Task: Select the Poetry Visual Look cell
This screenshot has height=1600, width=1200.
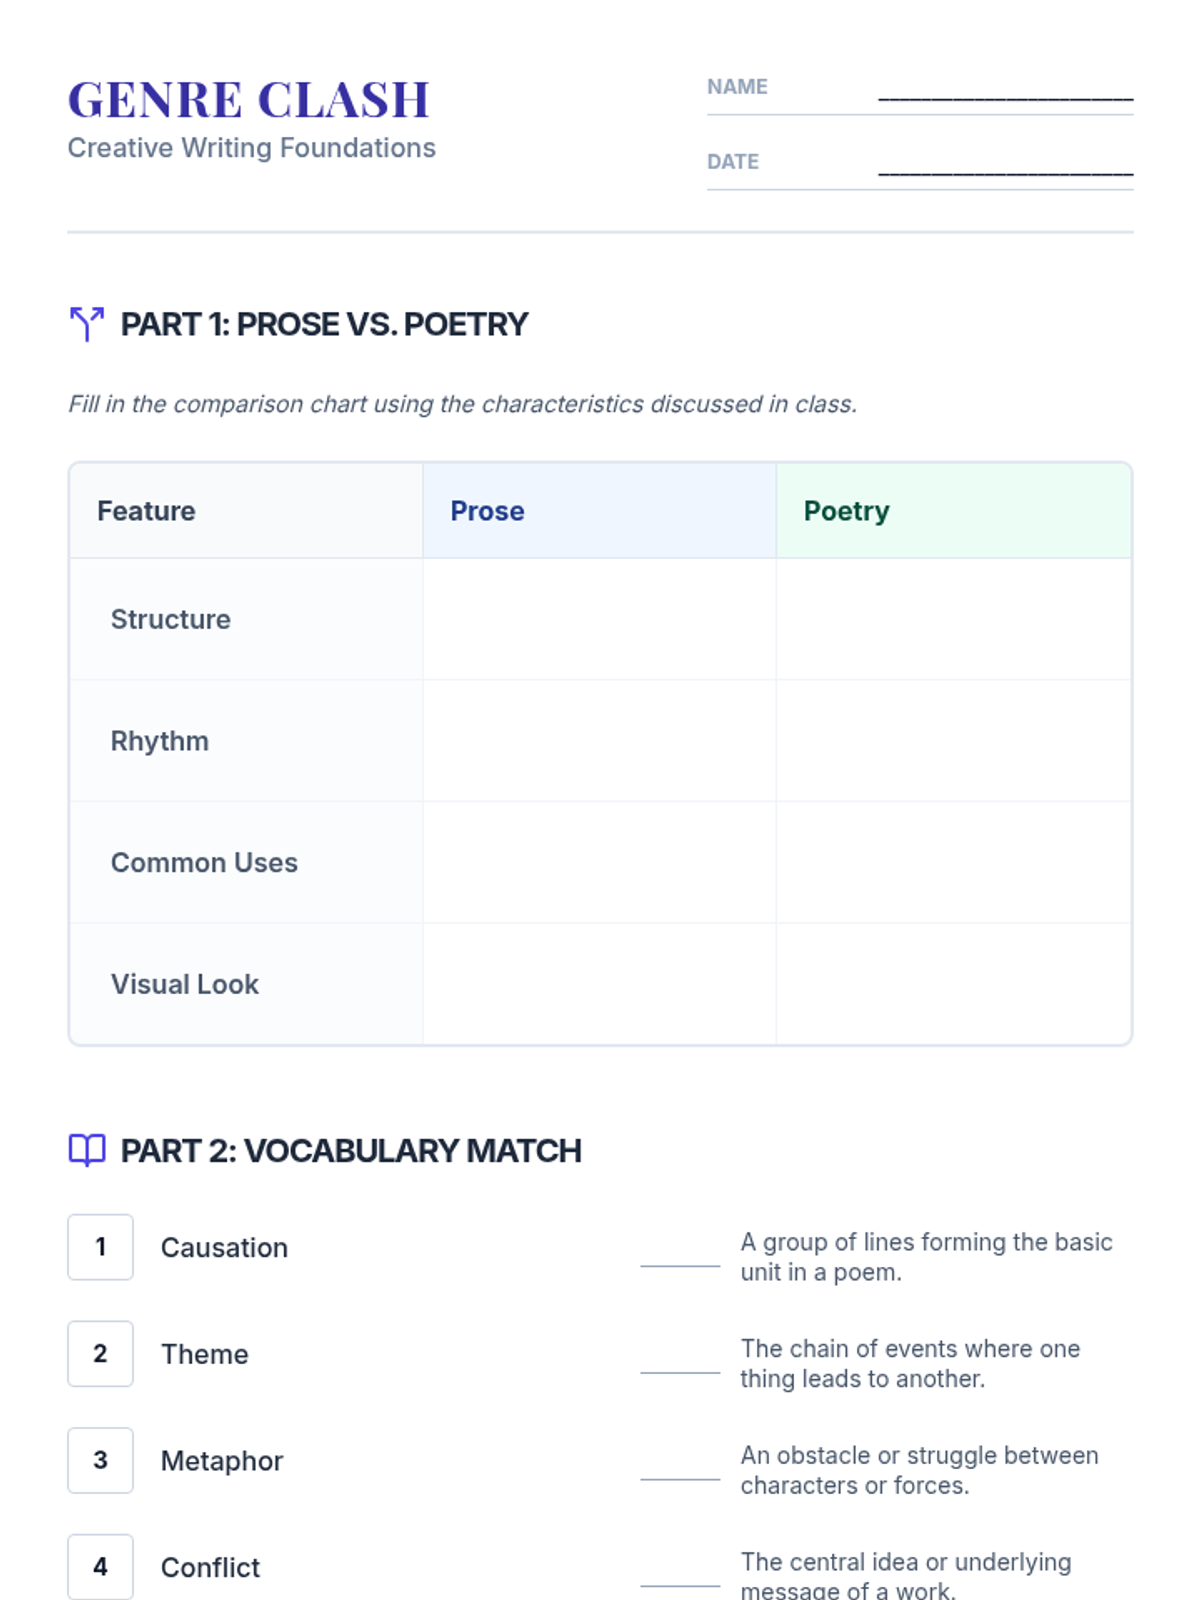Action: click(x=953, y=984)
